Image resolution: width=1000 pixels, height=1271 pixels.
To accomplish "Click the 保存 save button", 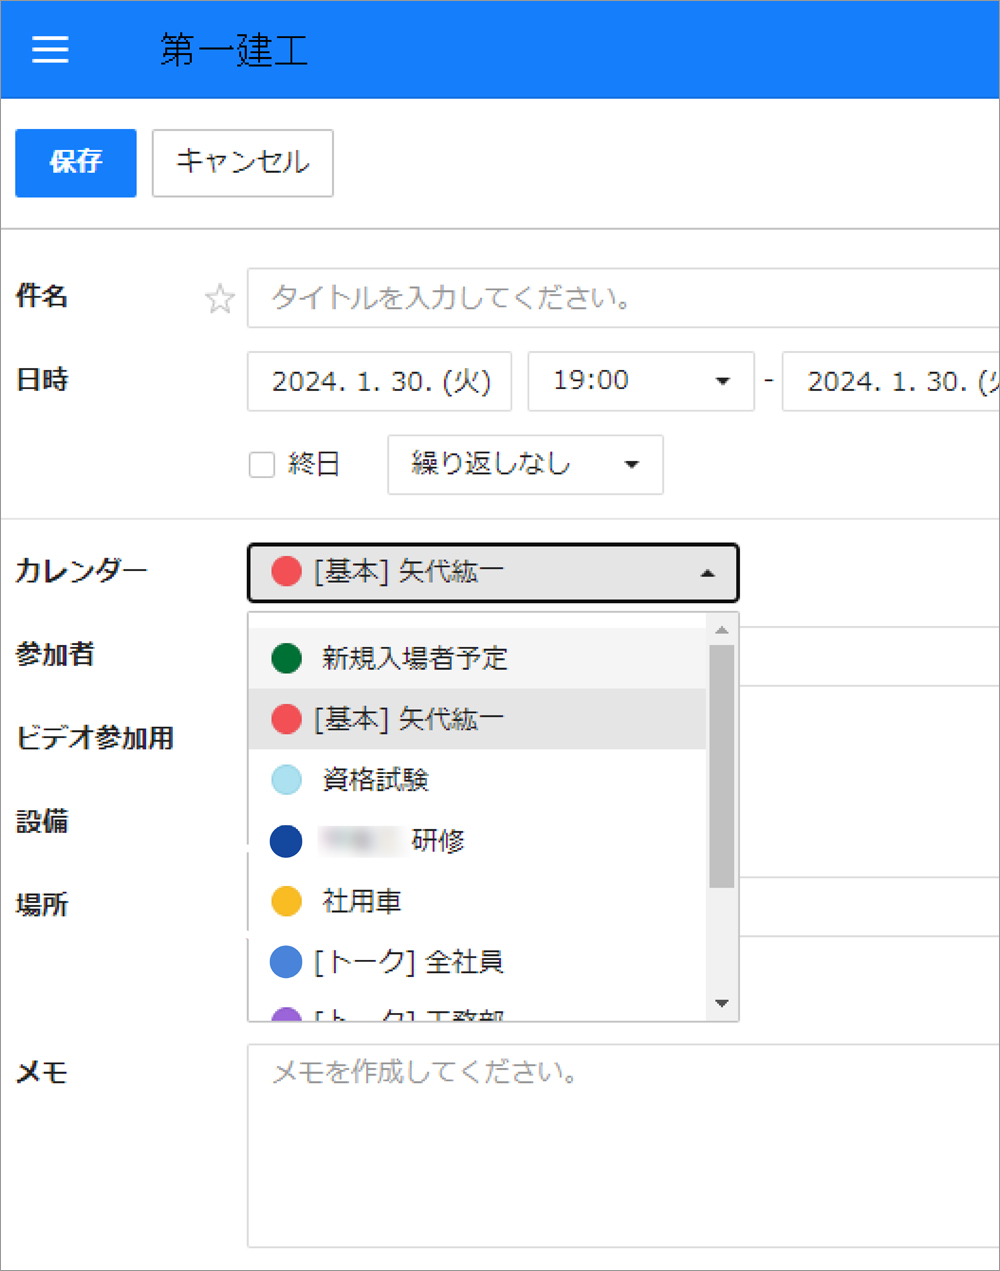I will point(76,163).
